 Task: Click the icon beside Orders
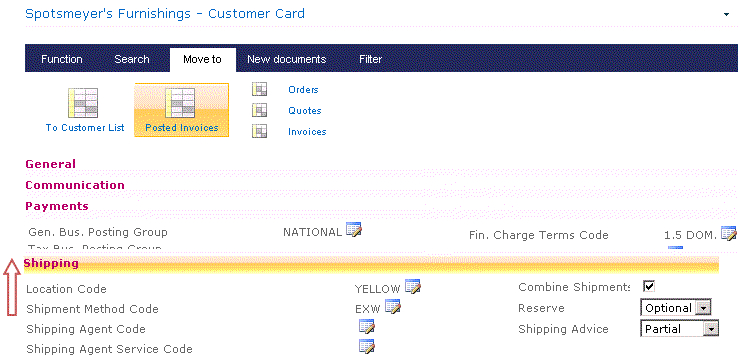259,89
